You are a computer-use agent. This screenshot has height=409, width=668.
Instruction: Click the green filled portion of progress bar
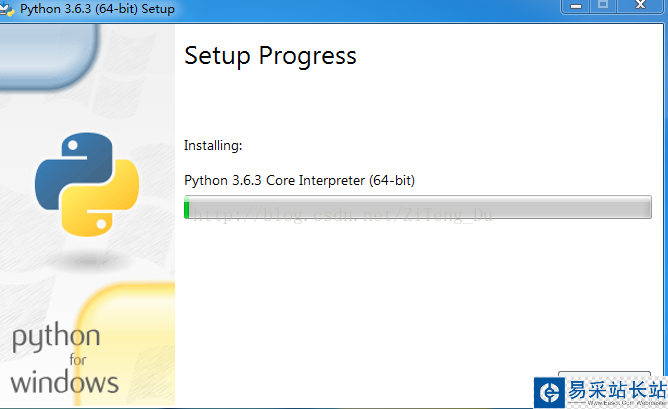pyautogui.click(x=187, y=208)
